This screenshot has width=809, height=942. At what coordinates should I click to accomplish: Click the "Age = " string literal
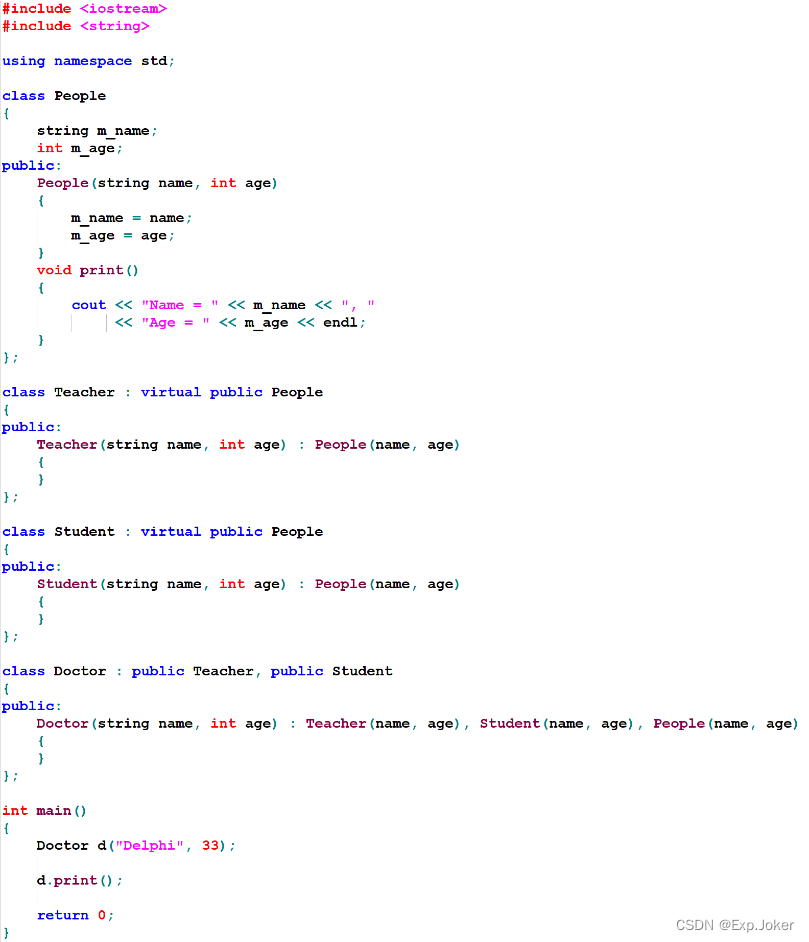point(176,323)
